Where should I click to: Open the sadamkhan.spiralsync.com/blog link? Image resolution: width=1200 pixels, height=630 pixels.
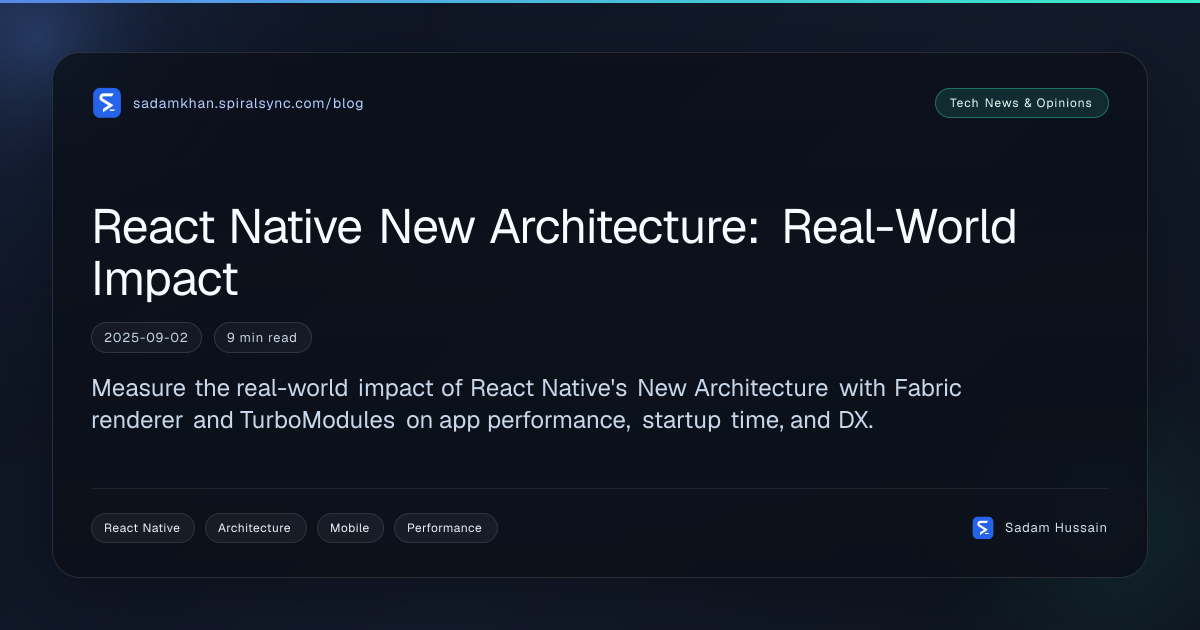coord(248,103)
